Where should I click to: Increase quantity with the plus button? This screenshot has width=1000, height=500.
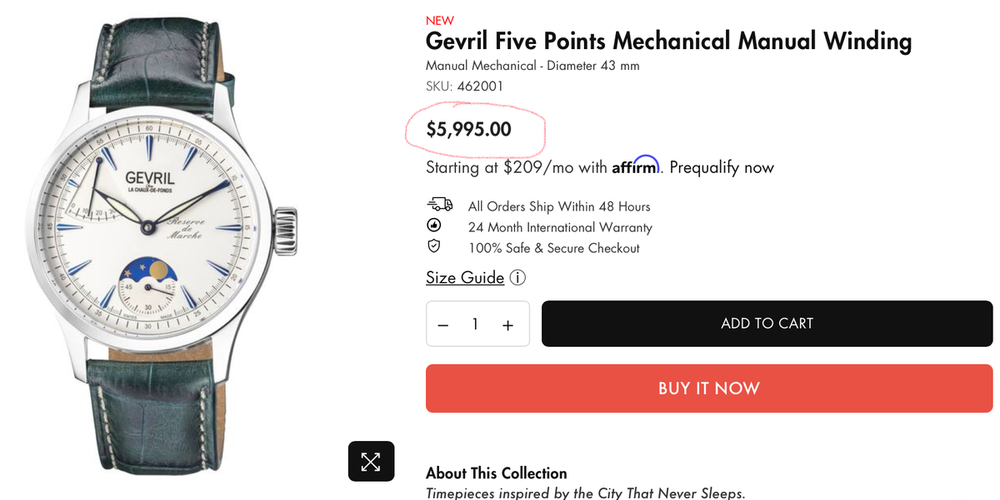tap(508, 325)
